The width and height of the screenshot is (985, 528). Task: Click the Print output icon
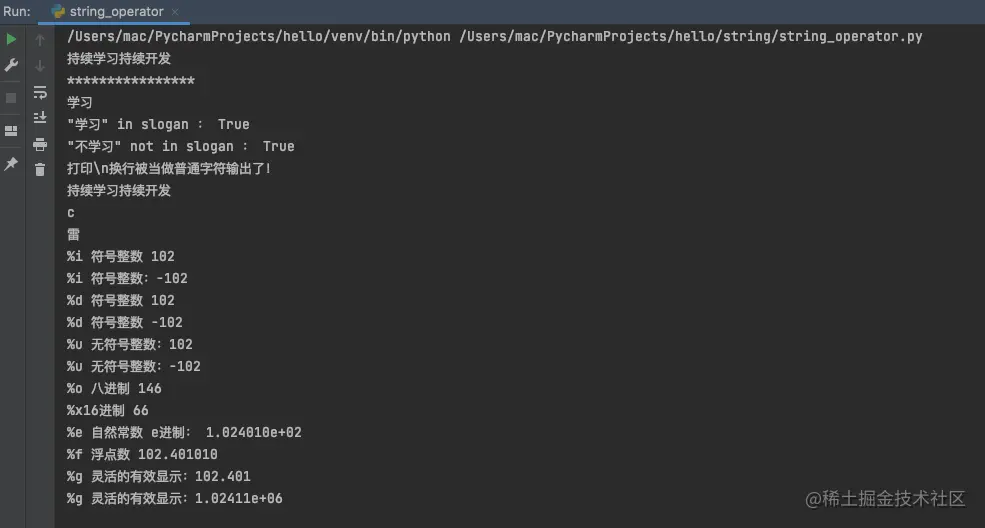click(x=40, y=144)
